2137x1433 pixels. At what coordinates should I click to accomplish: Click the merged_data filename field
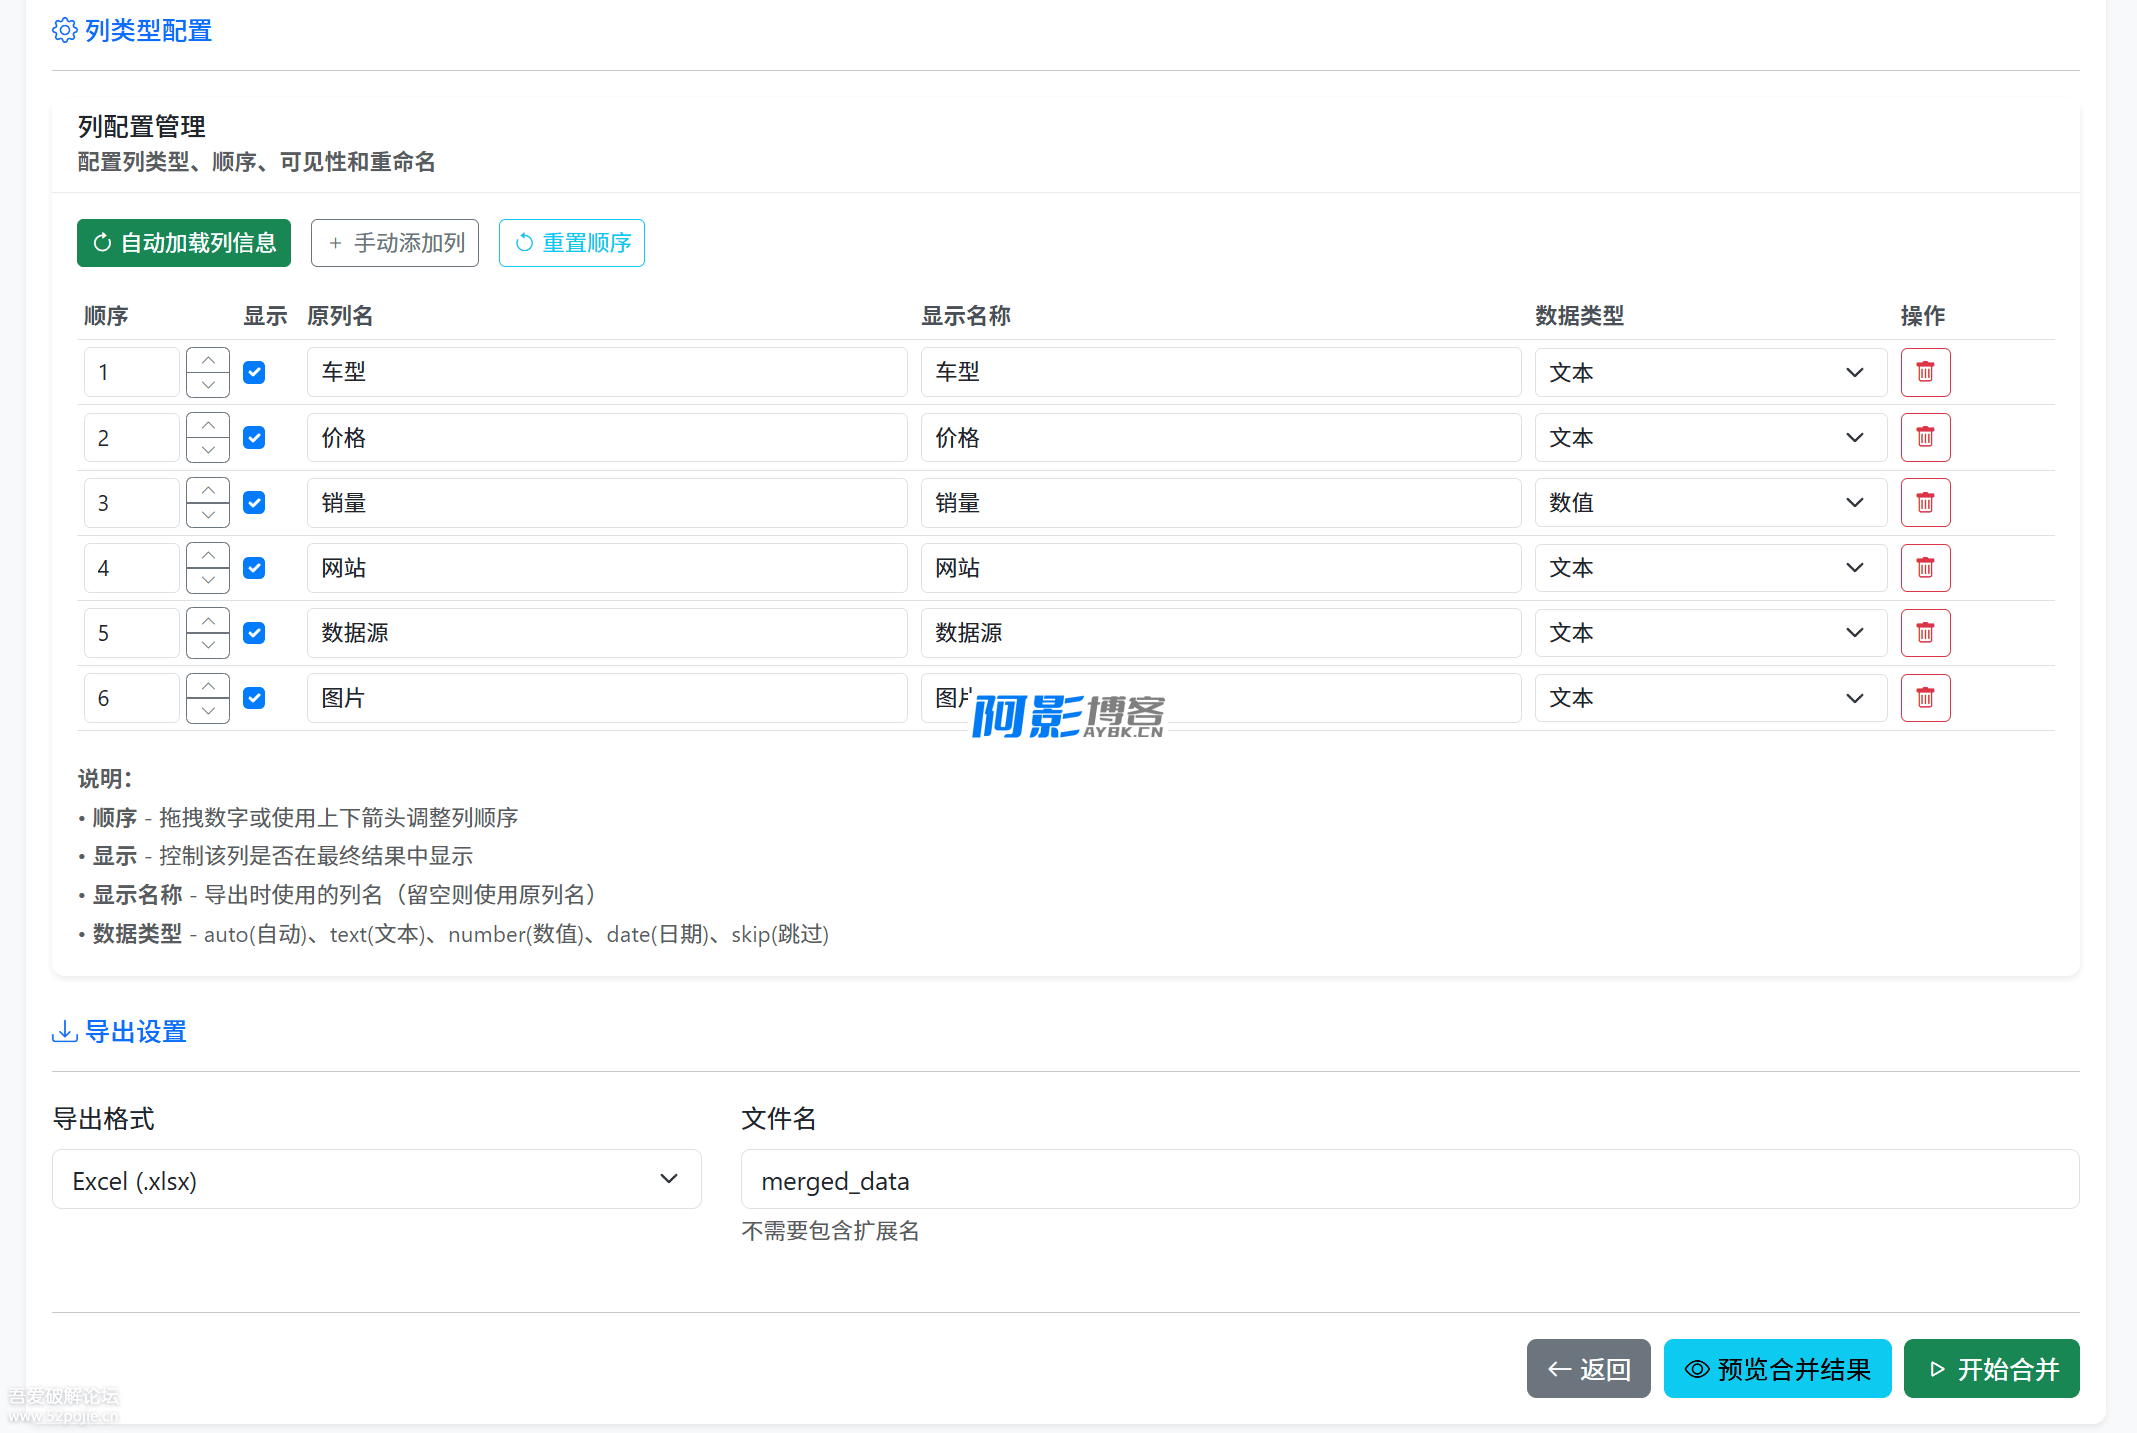pyautogui.click(x=1409, y=1180)
